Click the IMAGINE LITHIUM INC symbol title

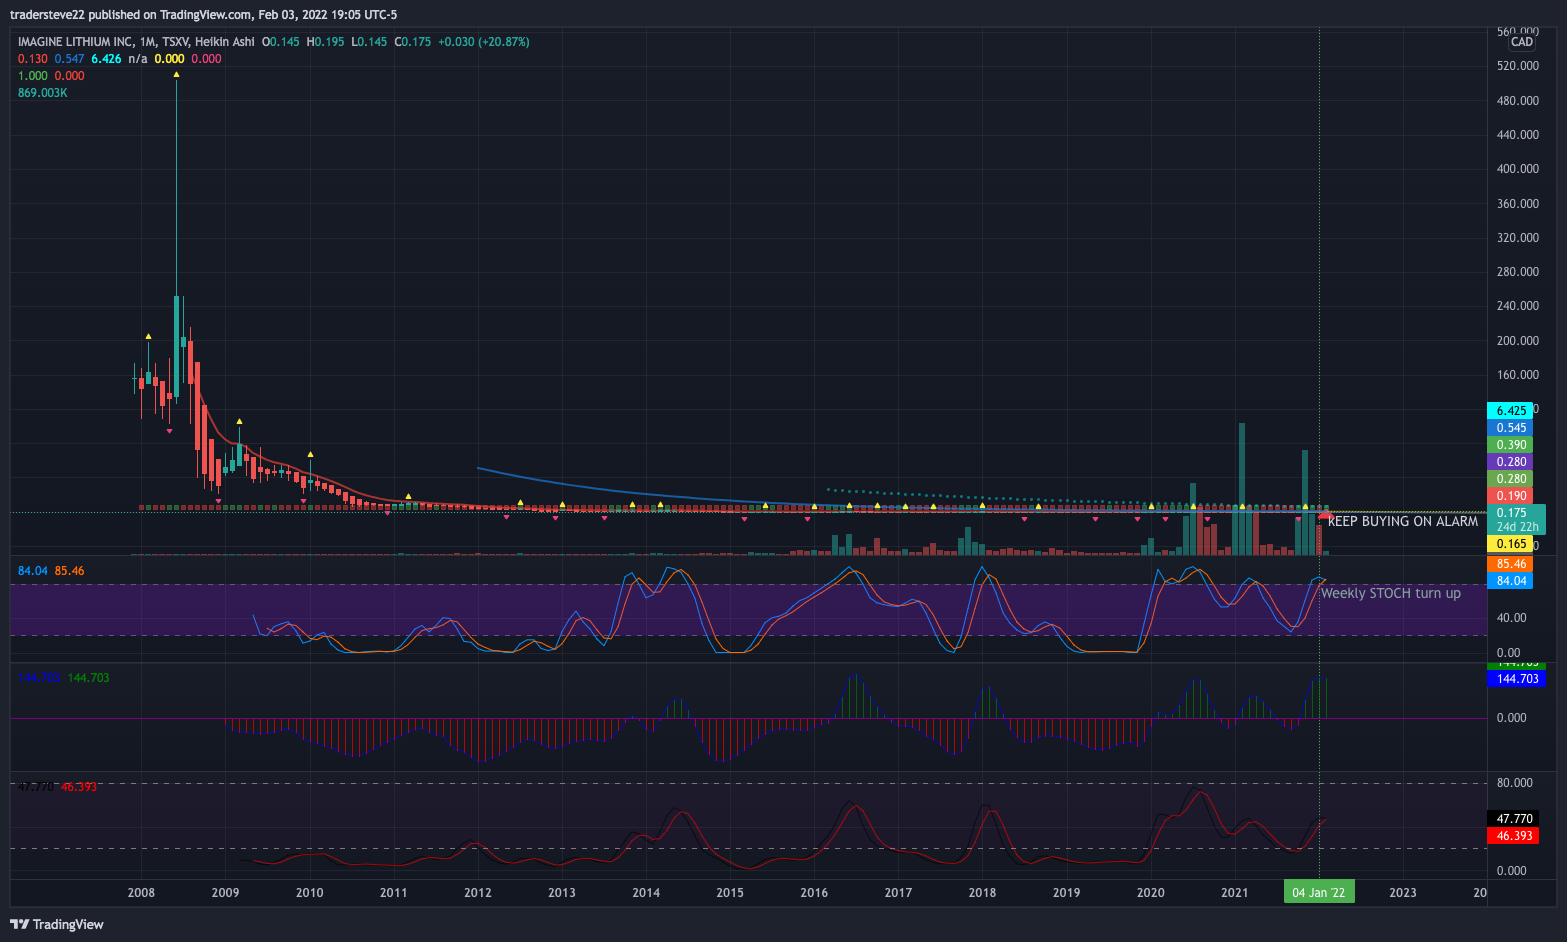[x=75, y=42]
